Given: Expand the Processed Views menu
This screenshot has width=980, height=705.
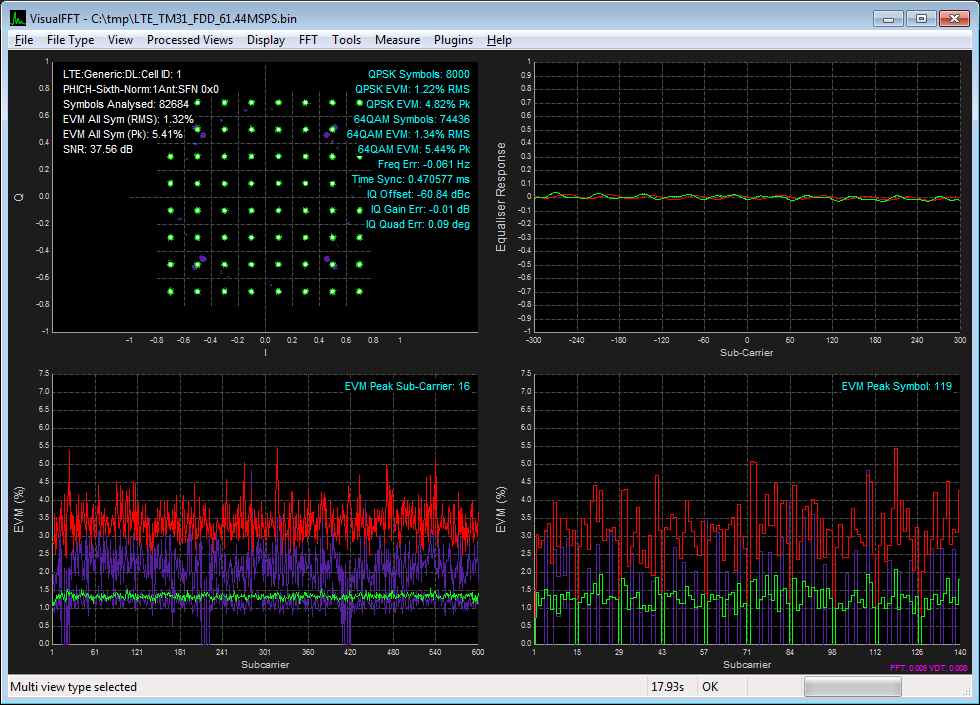Looking at the screenshot, I should pyautogui.click(x=189, y=40).
